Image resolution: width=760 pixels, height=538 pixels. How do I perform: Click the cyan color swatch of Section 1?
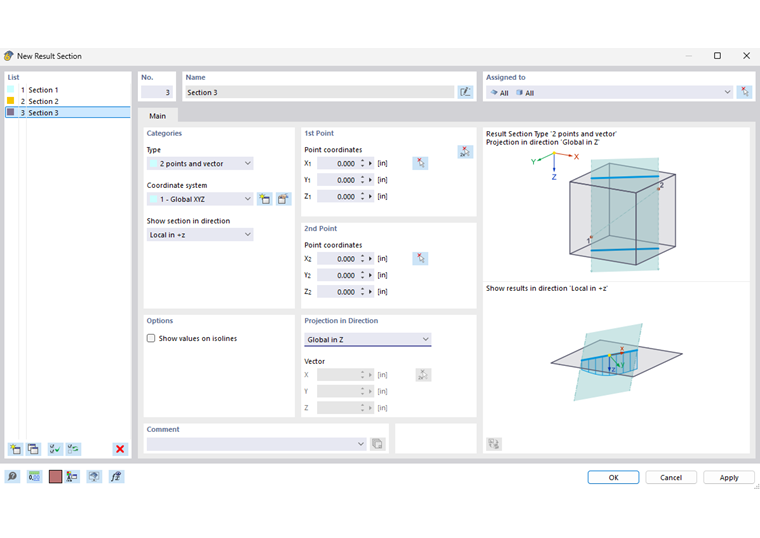coord(11,89)
